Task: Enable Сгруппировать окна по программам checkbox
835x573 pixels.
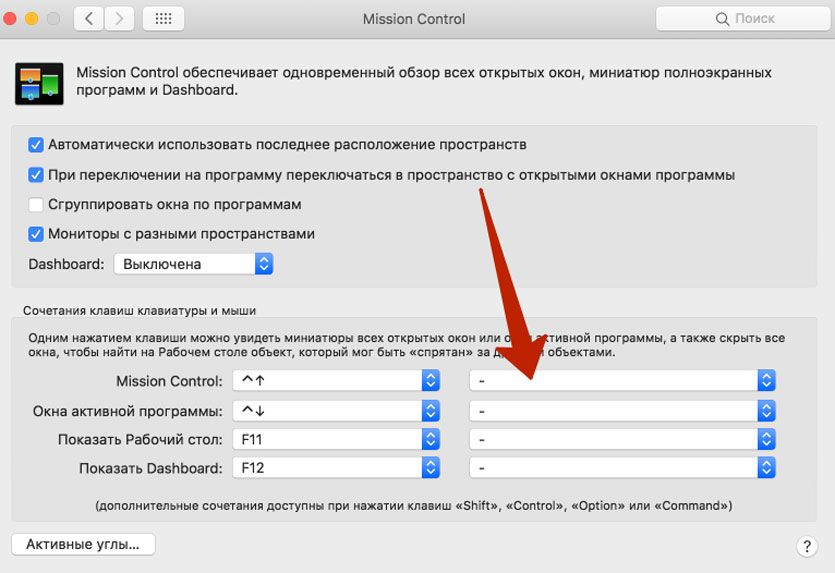Action: point(36,204)
